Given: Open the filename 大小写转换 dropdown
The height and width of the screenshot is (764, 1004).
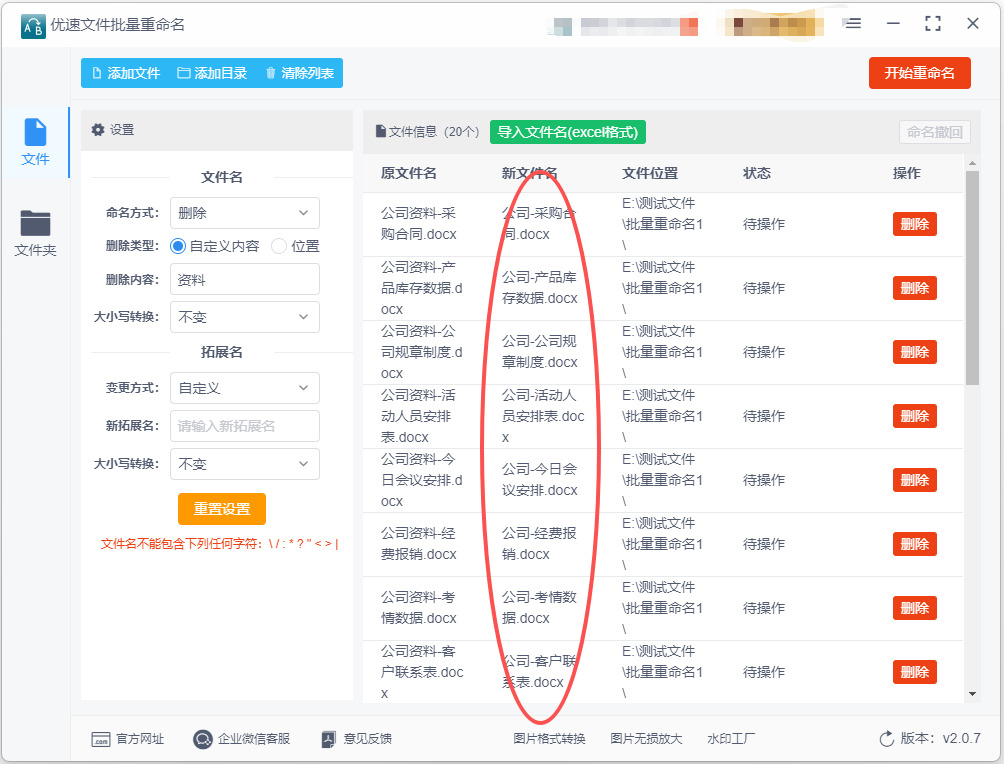Looking at the screenshot, I should point(245,317).
